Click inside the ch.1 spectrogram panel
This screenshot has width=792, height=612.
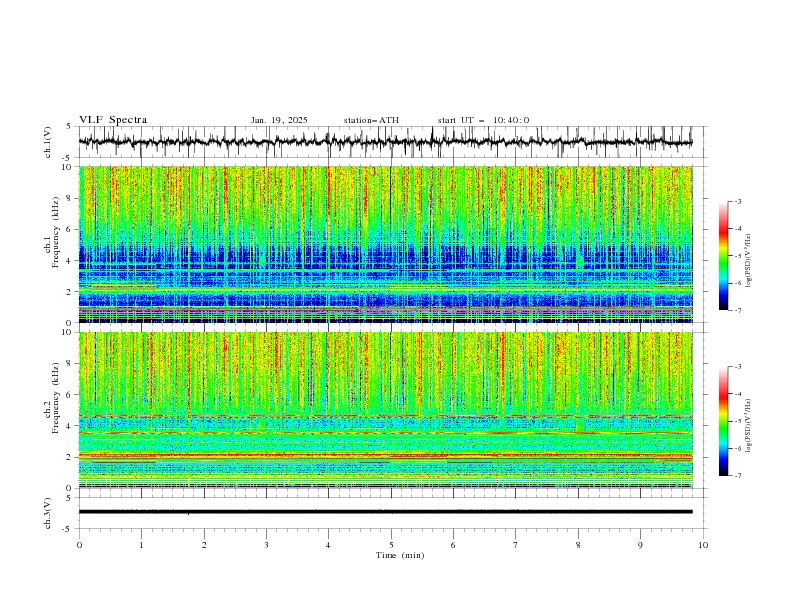click(386, 244)
